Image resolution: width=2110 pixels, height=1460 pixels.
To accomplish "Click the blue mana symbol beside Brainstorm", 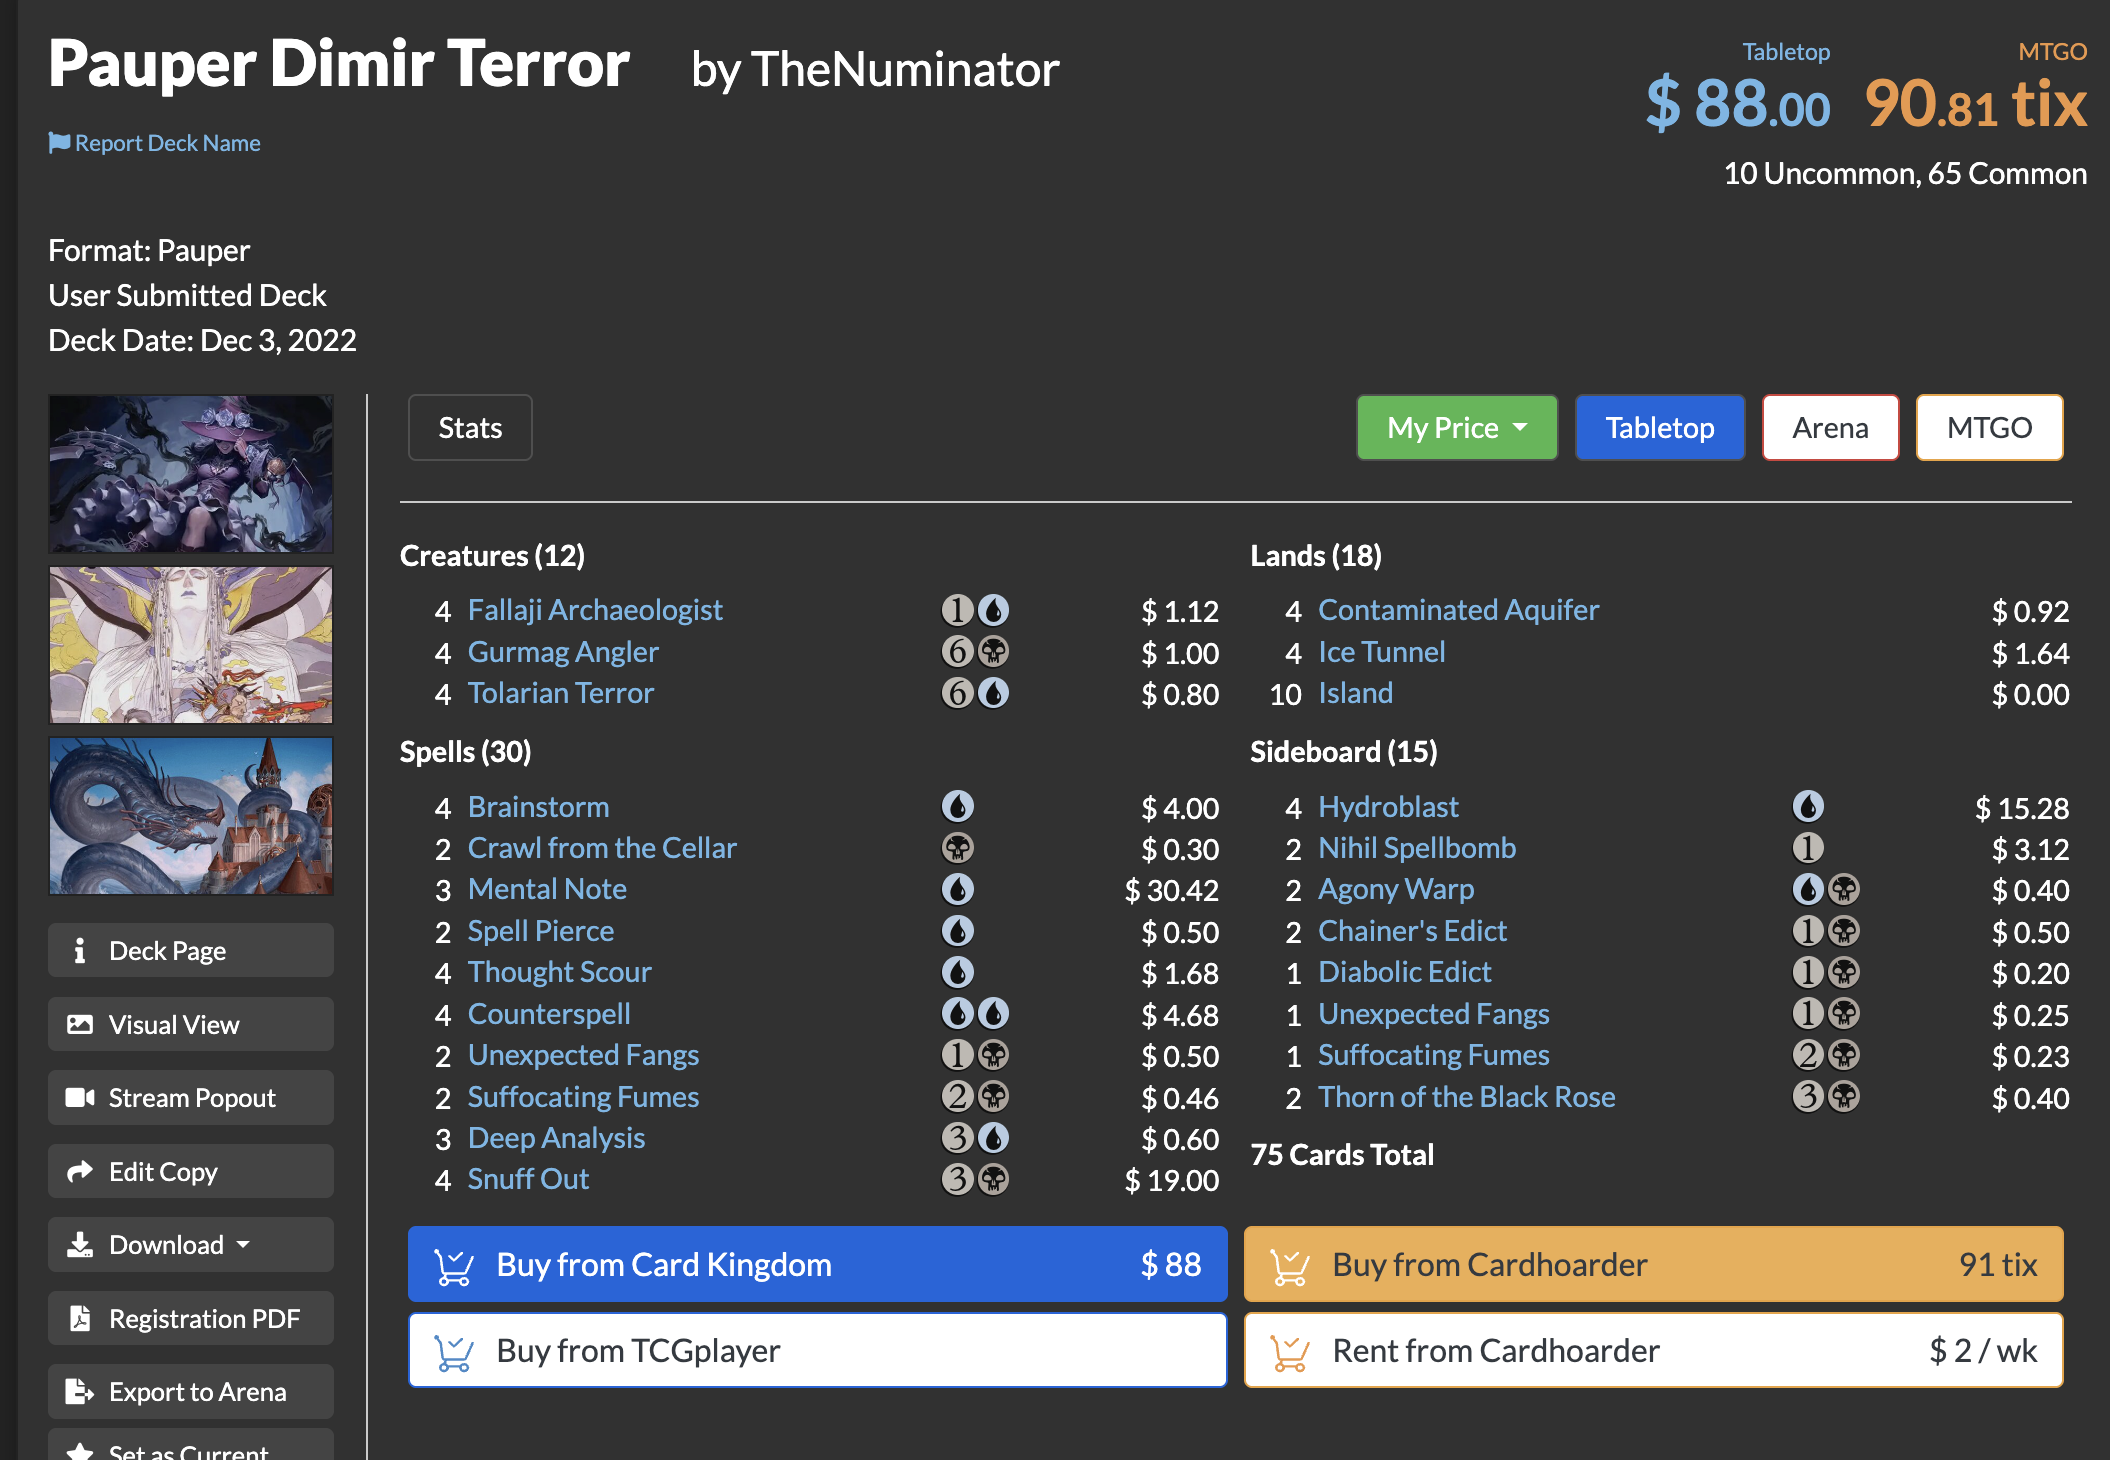I will point(958,806).
